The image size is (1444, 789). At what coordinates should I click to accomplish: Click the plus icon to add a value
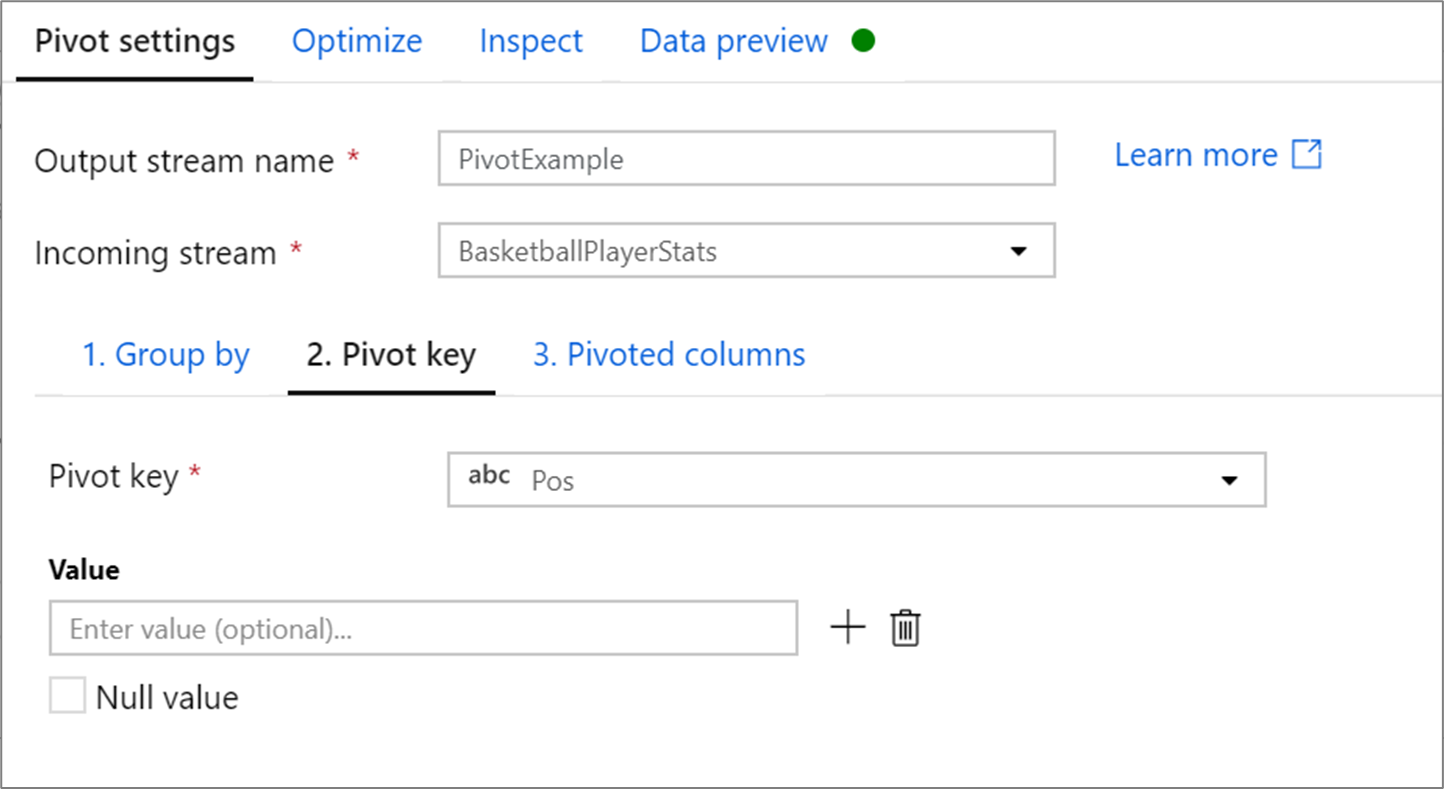[x=848, y=627]
